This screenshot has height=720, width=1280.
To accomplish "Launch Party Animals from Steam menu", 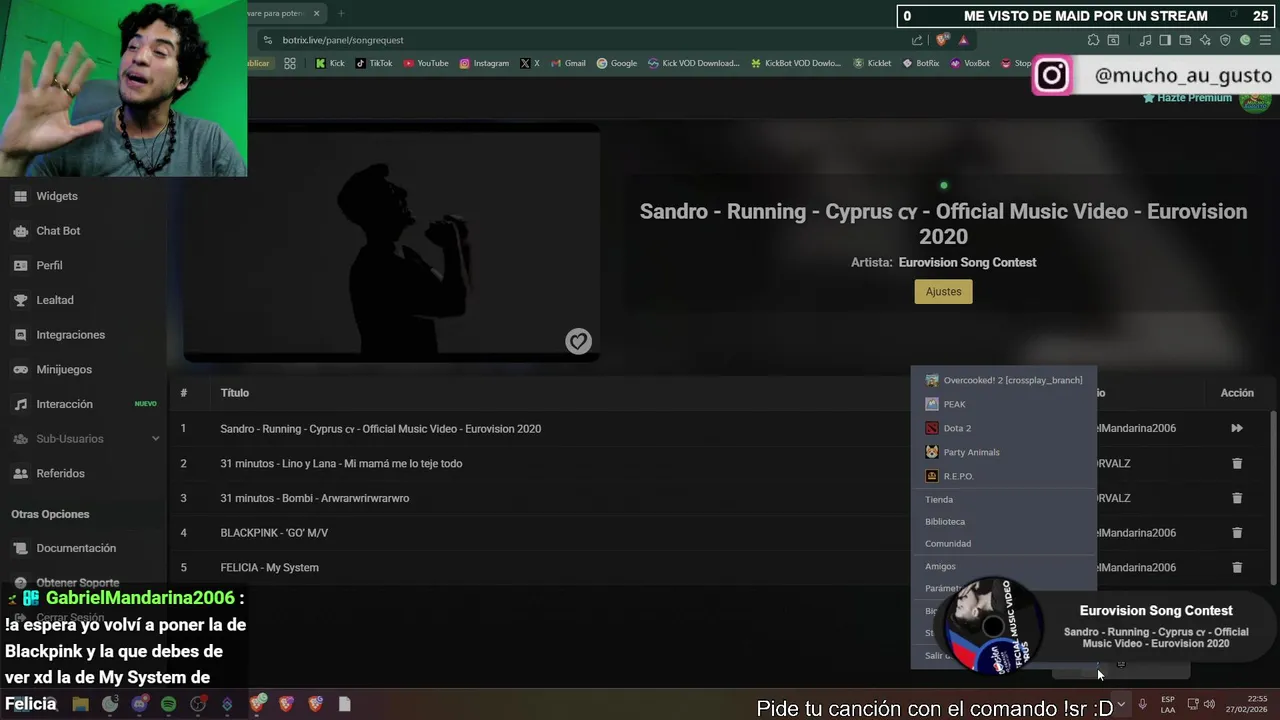I will click(1004, 452).
